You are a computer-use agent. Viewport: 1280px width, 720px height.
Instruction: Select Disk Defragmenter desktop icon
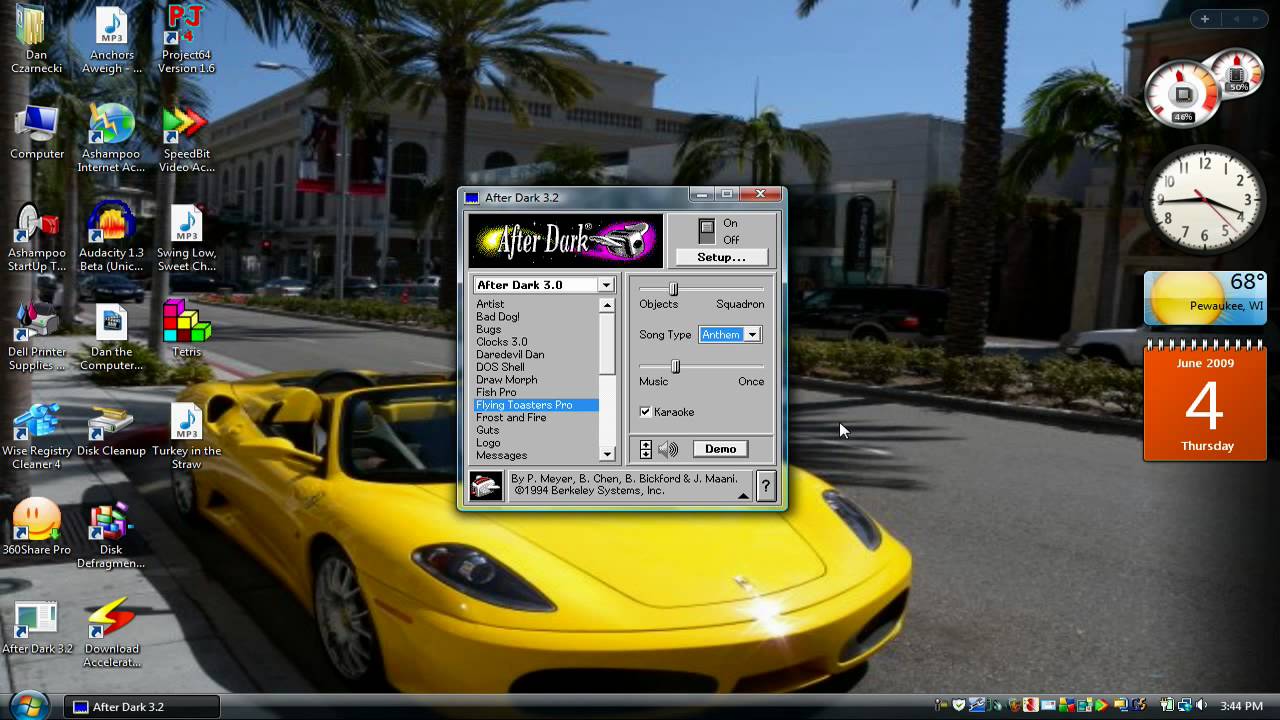111,534
